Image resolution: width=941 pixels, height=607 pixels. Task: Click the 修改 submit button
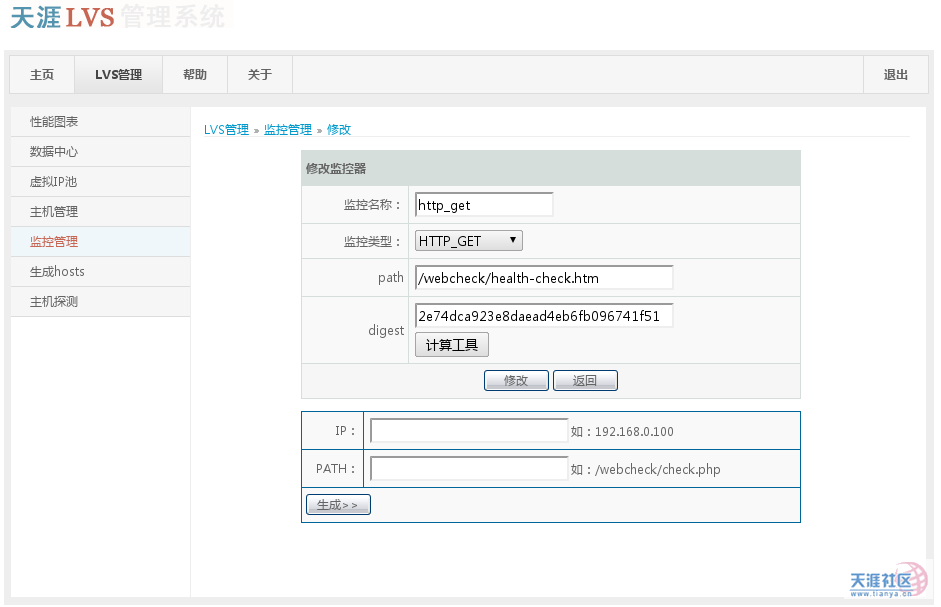[x=516, y=381]
